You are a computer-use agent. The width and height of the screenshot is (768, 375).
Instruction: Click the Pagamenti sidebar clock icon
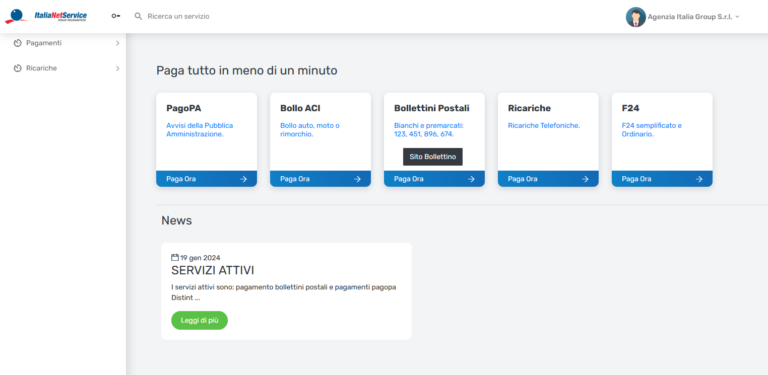[x=18, y=43]
